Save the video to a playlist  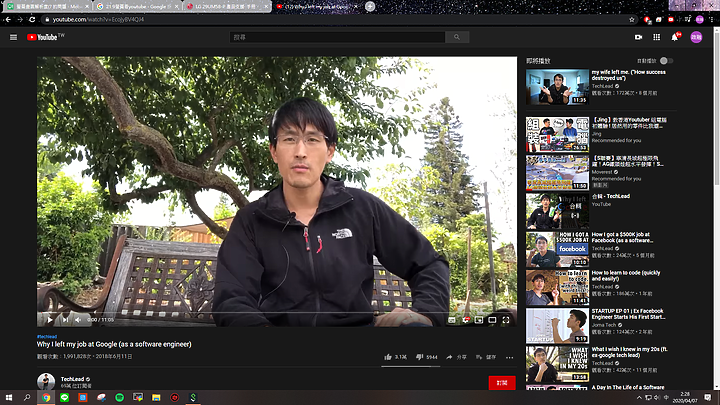pyautogui.click(x=485, y=357)
